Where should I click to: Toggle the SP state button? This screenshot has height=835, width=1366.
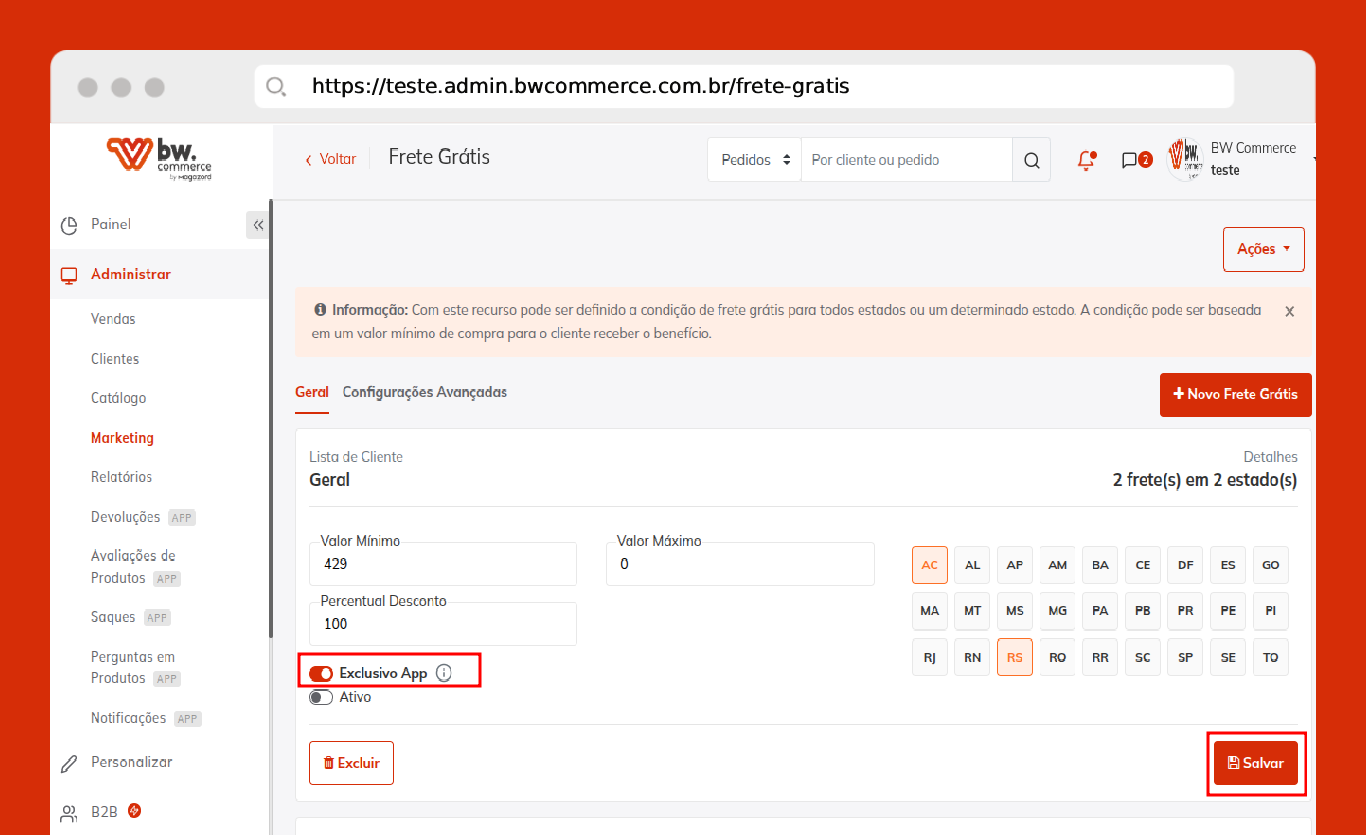[x=1185, y=657]
